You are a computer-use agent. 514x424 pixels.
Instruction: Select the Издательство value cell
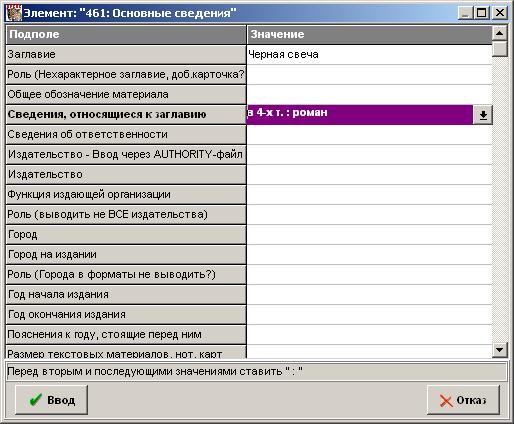(369, 174)
